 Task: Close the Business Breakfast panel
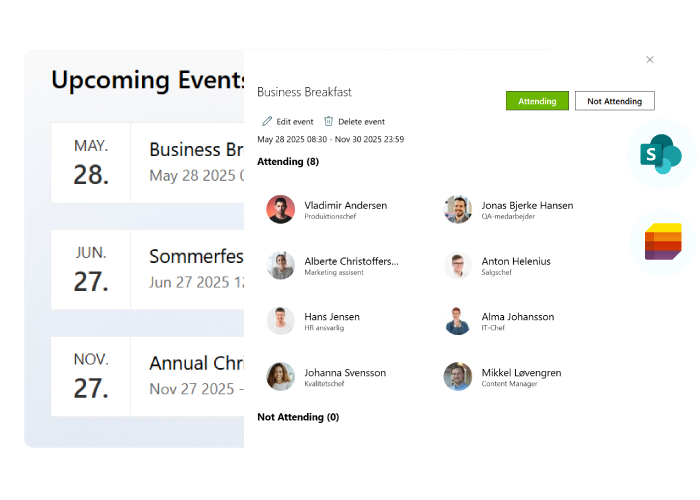[x=650, y=60]
